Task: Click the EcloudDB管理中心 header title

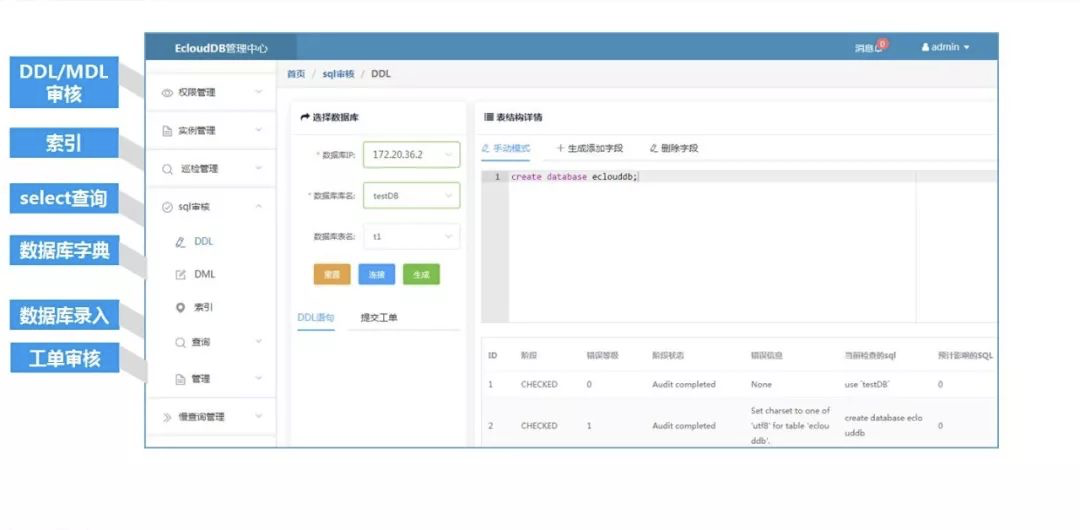Action: click(221, 48)
